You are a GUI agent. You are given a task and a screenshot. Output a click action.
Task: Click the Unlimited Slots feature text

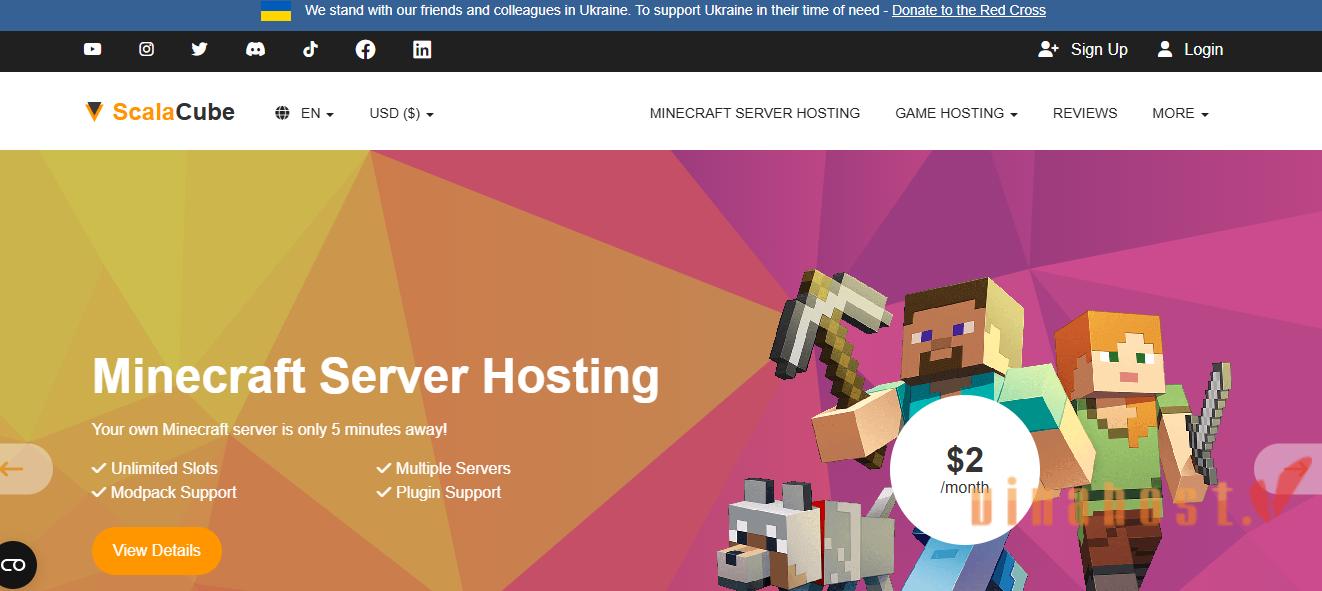(x=164, y=468)
